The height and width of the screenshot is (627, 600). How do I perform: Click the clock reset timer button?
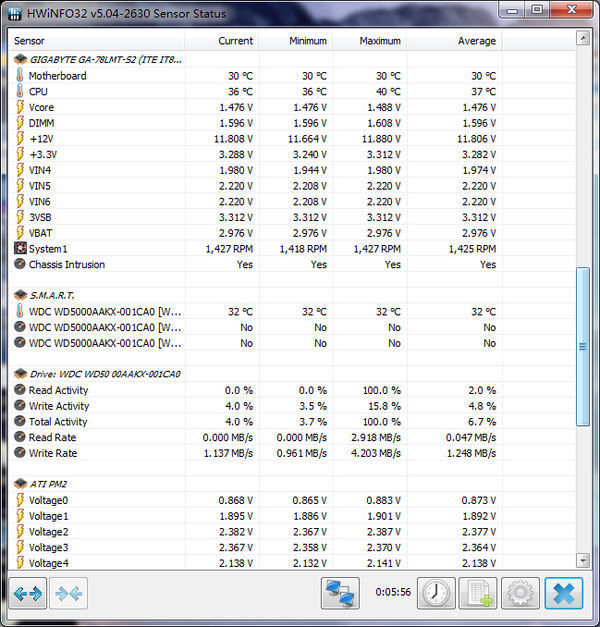pyautogui.click(x=436, y=593)
